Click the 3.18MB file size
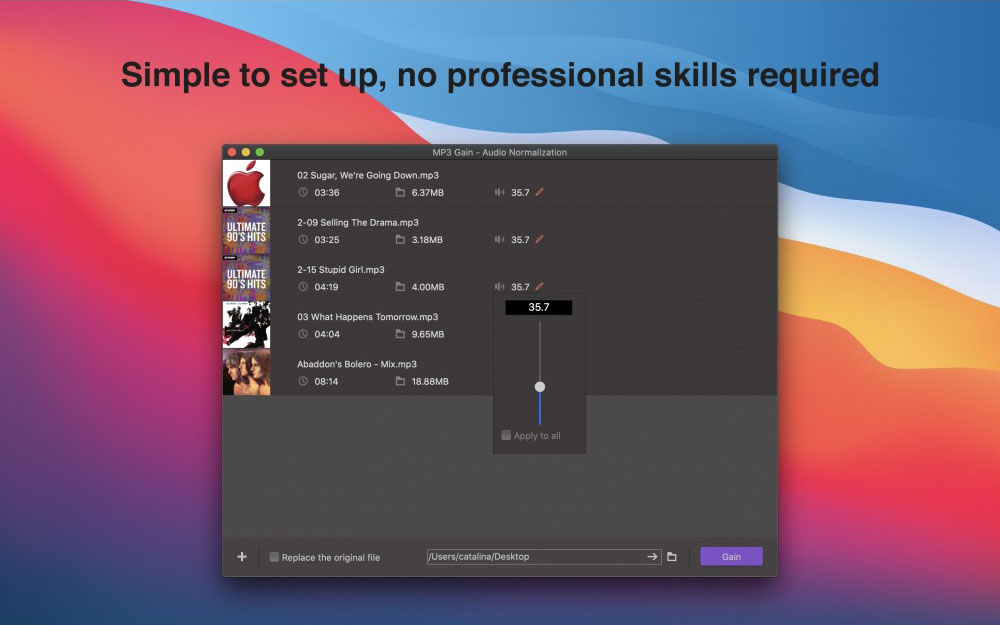Screen dimensions: 1000x625 427,240
